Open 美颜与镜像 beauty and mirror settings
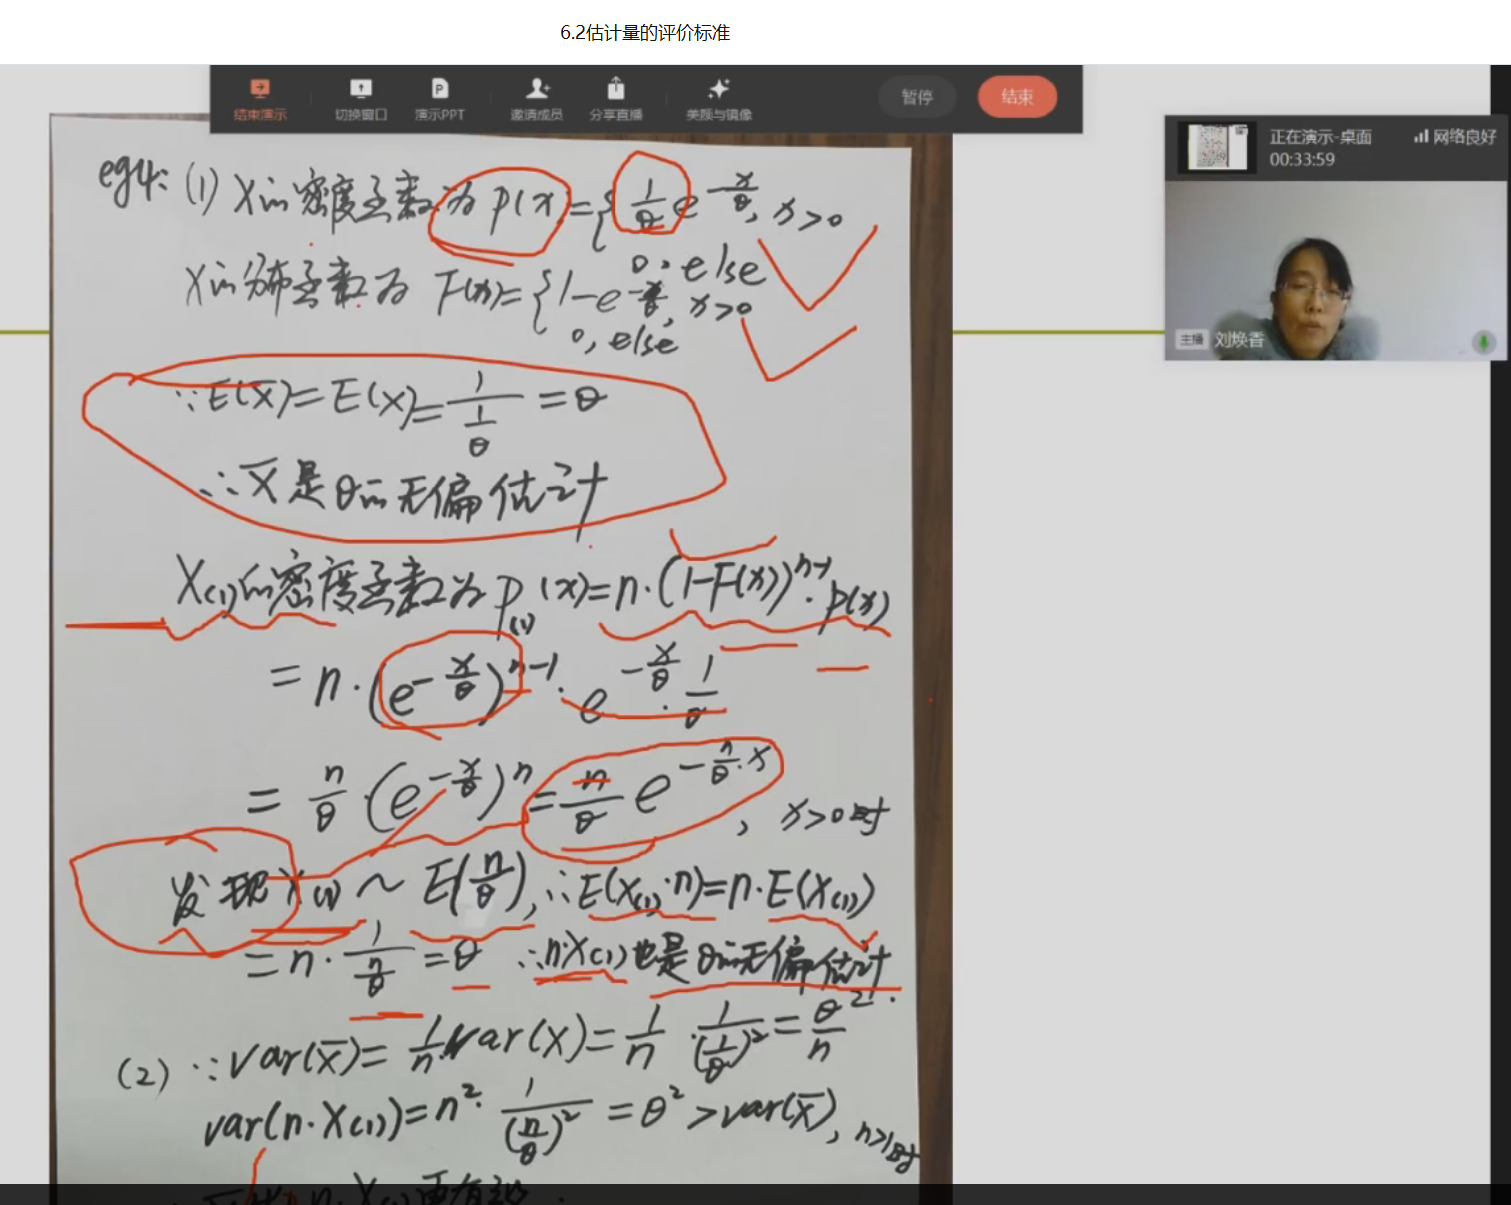The image size is (1511, 1205). [x=718, y=90]
